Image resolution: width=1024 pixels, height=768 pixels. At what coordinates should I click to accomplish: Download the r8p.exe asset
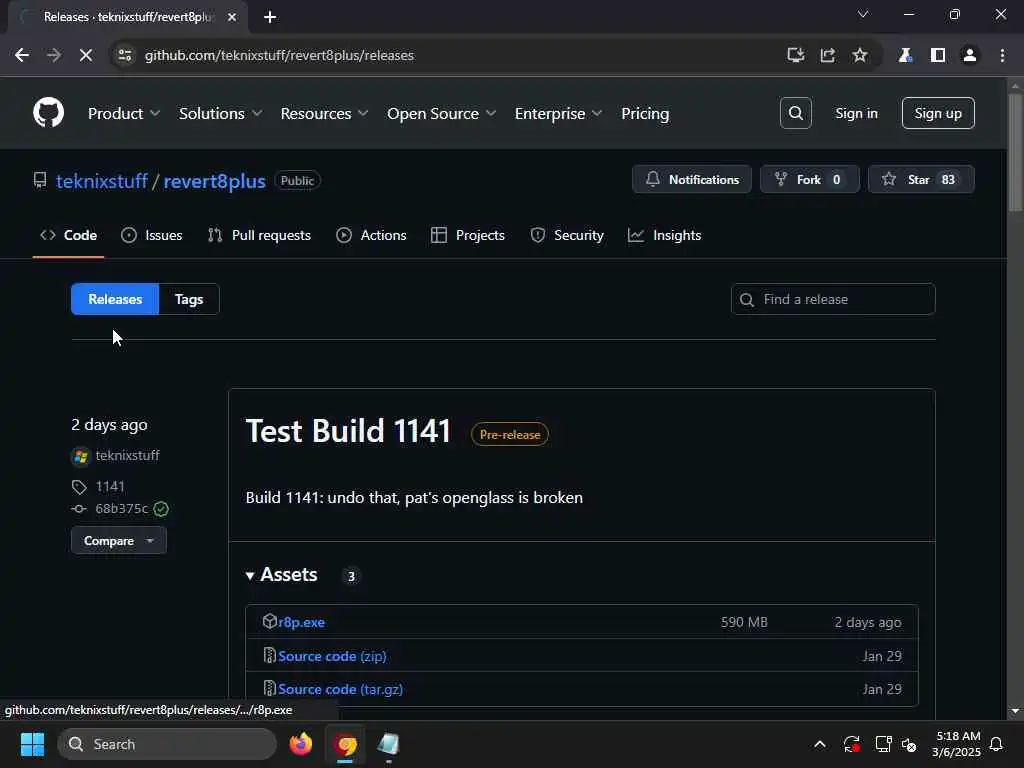[x=301, y=622]
